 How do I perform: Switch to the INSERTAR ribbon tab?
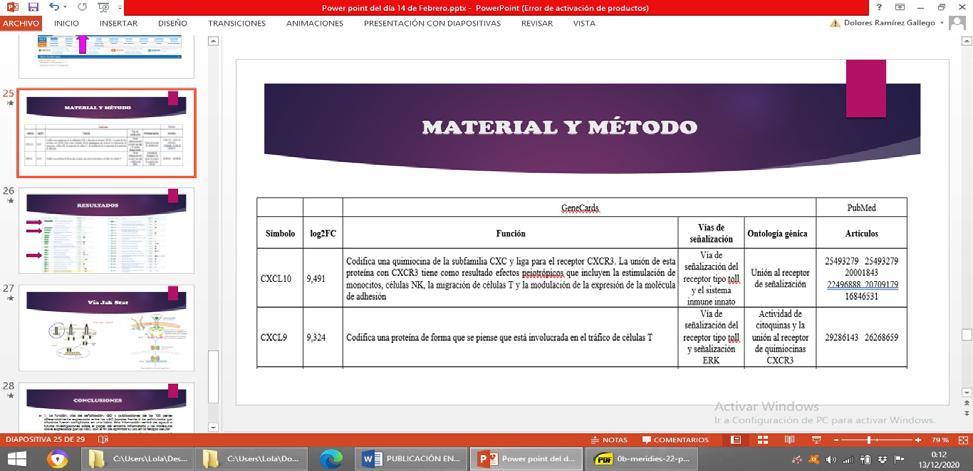(119, 23)
